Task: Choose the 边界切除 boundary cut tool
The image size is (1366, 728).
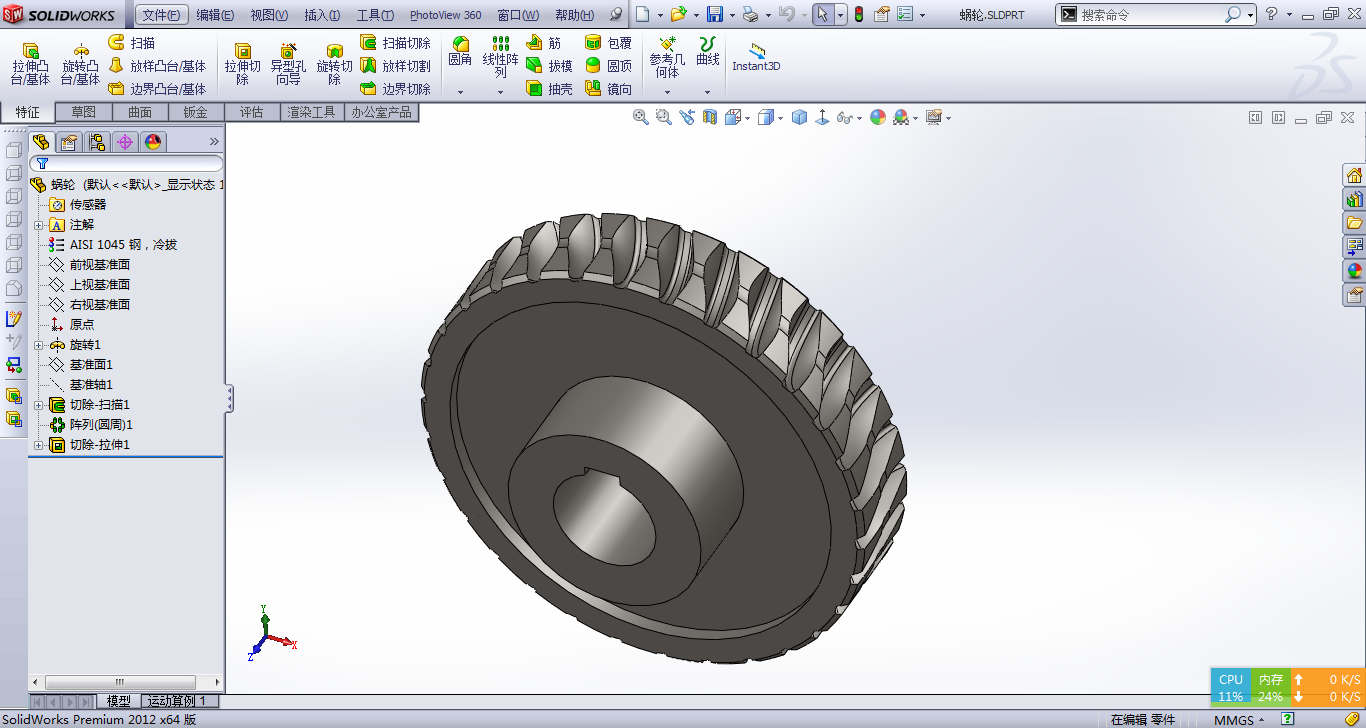Action: click(395, 89)
